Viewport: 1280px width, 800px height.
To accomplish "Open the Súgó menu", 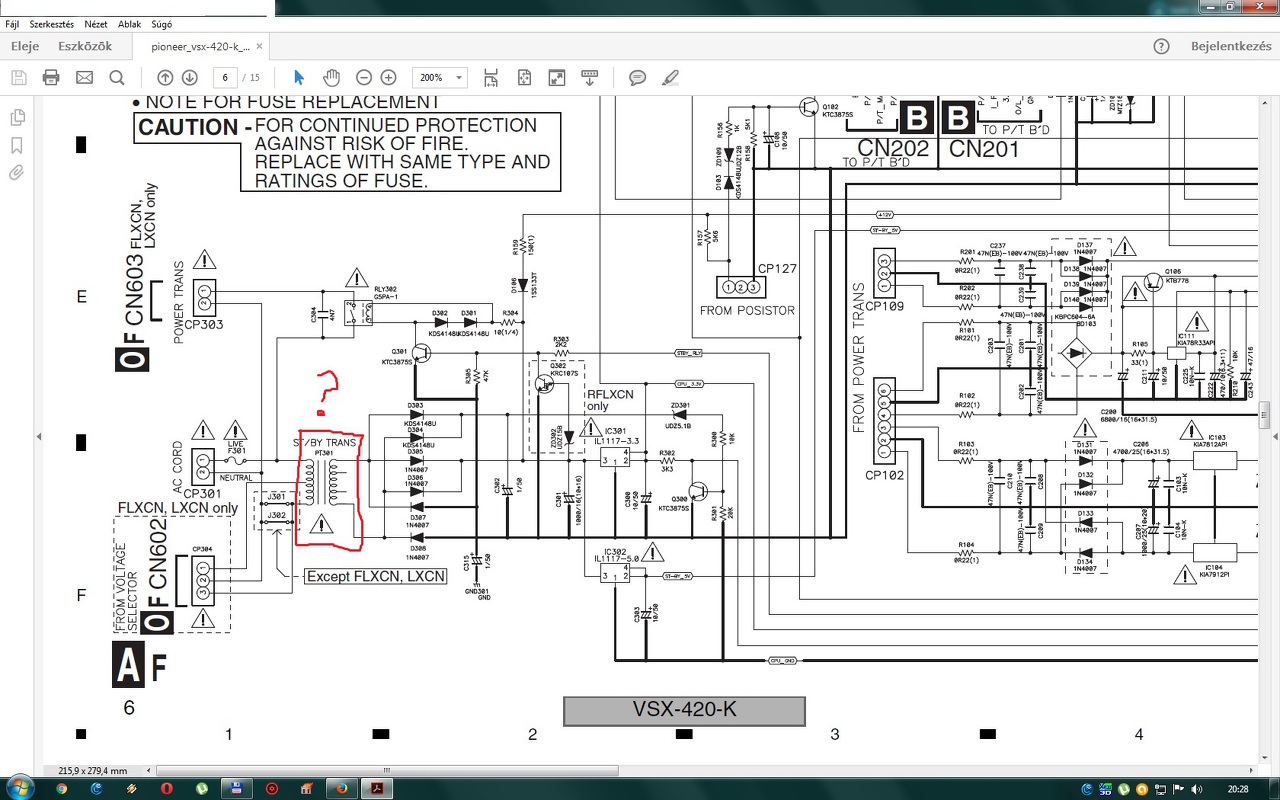I will (x=161, y=23).
